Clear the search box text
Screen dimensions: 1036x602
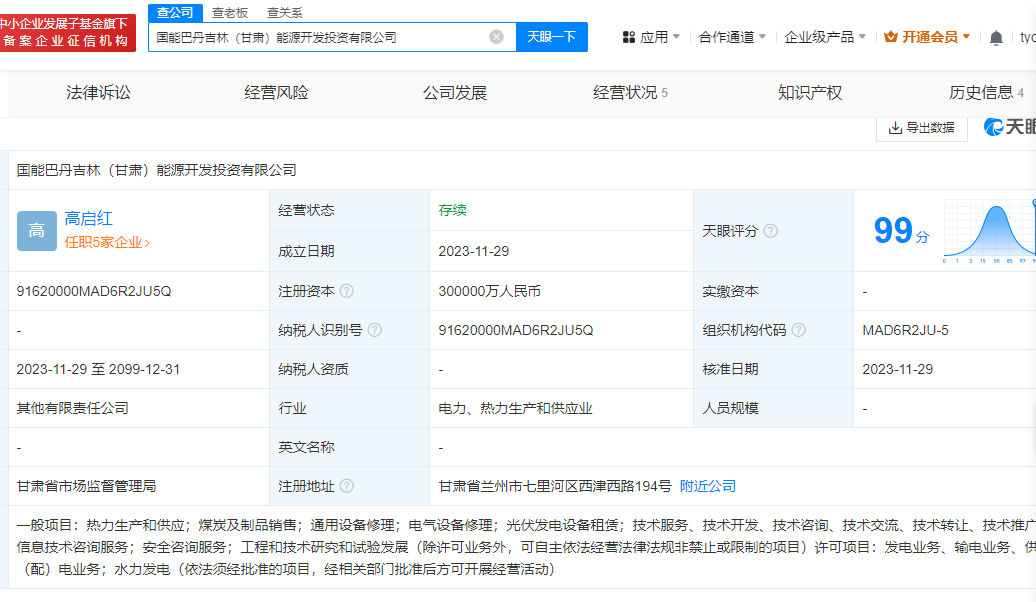496,37
